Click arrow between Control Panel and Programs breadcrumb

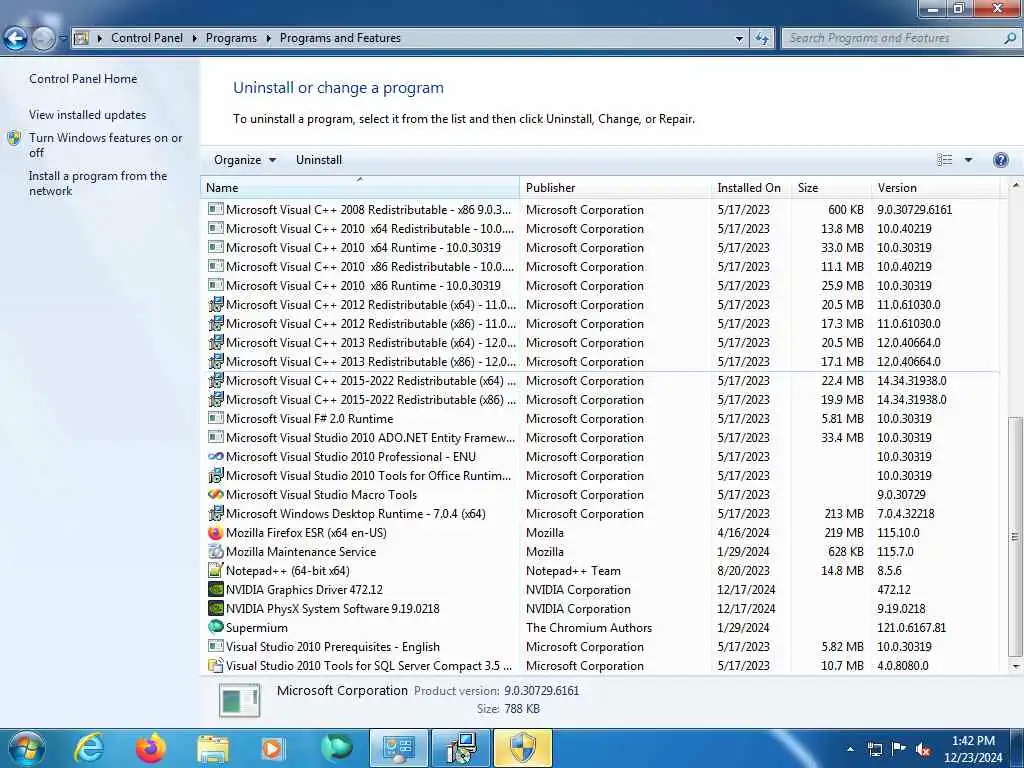(195, 39)
